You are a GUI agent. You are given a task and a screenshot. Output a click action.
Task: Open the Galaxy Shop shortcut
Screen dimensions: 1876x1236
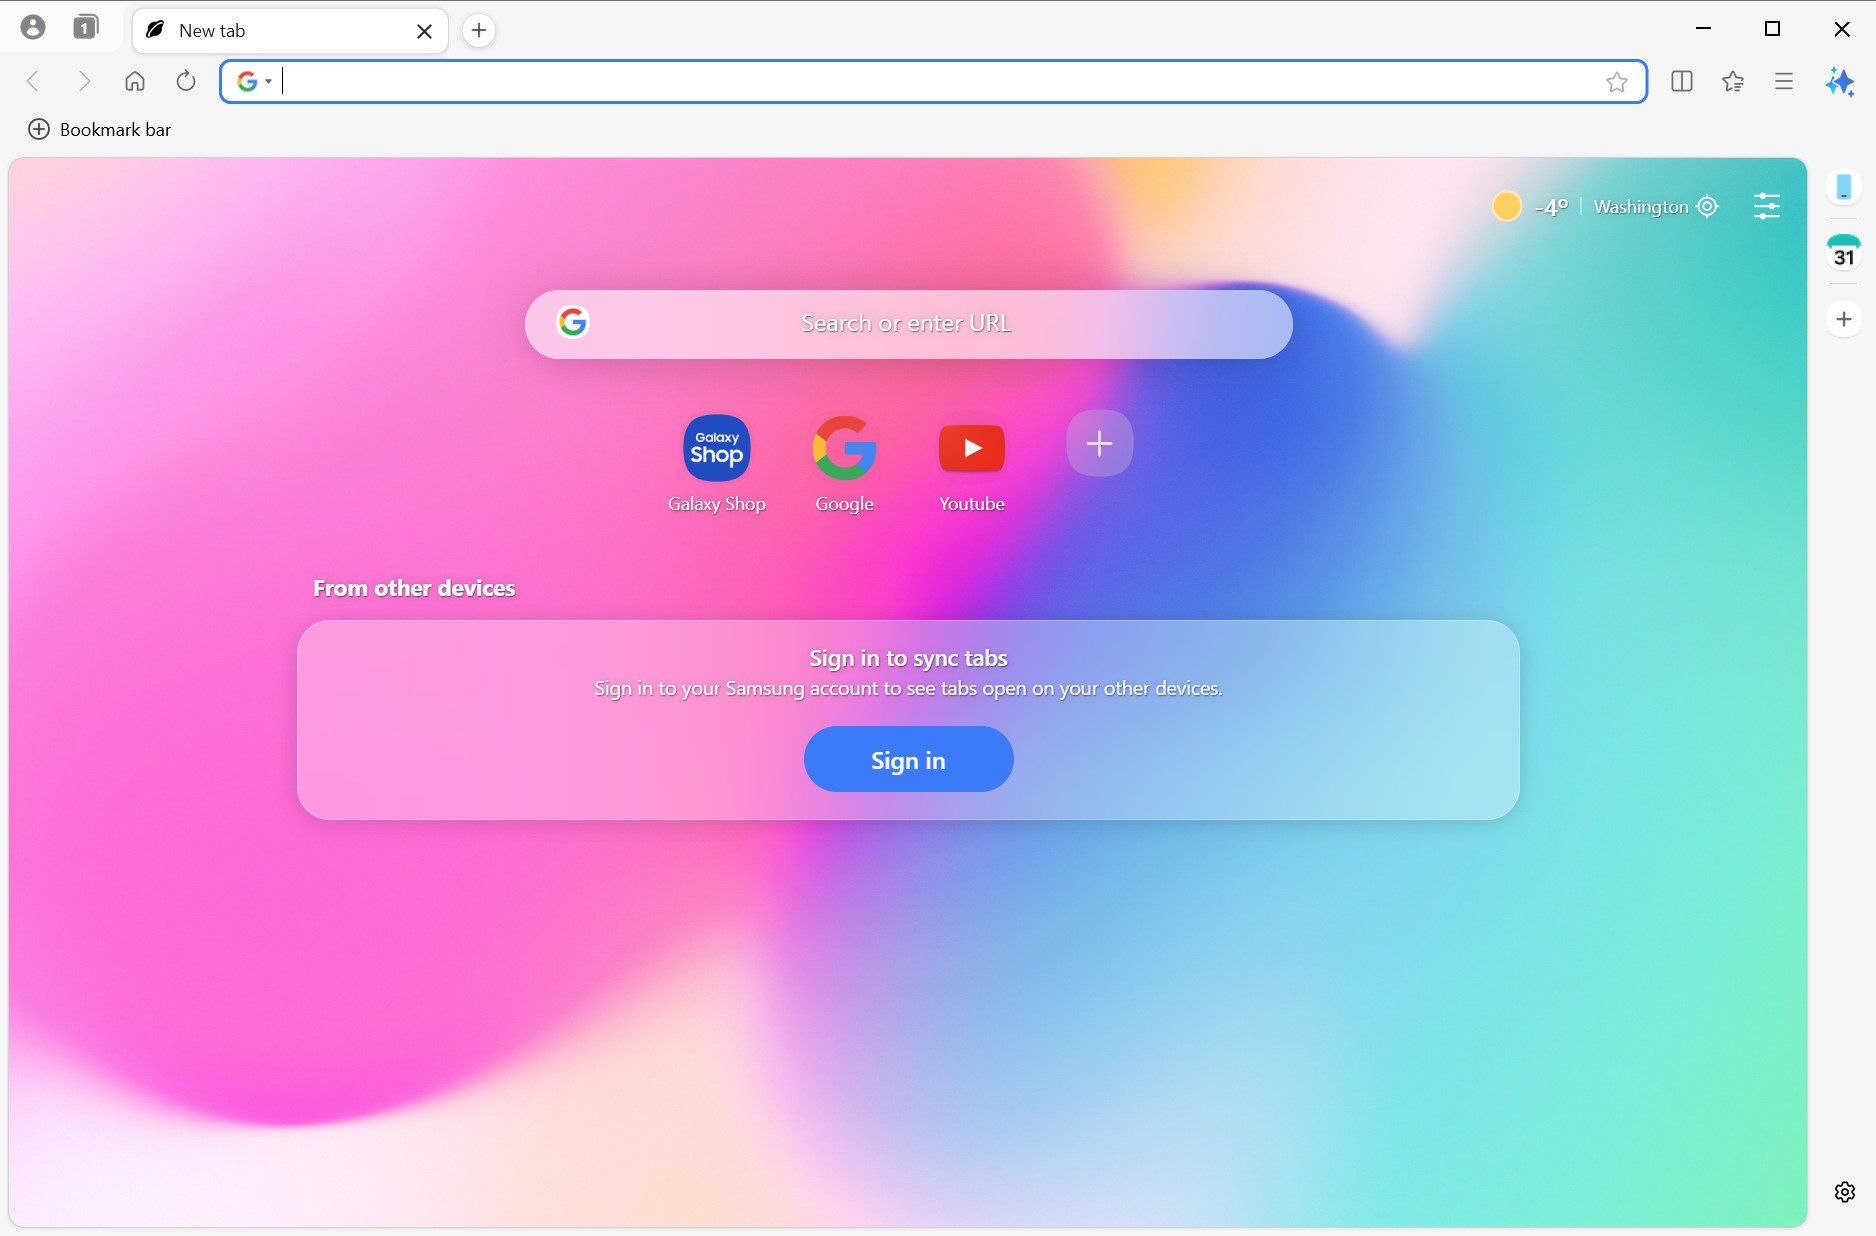tap(716, 448)
